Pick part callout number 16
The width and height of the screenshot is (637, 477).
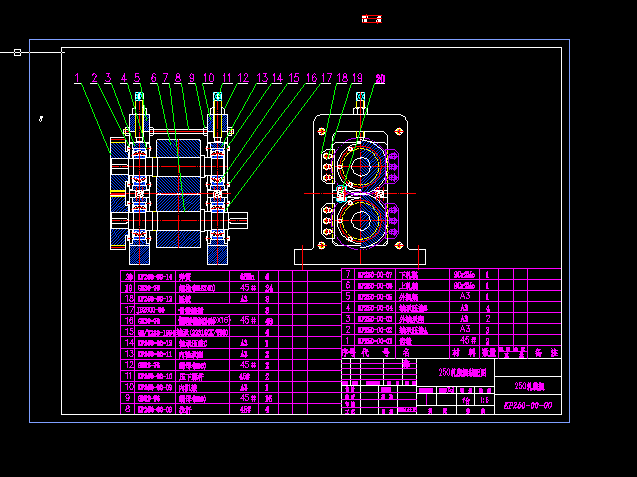pos(311,77)
